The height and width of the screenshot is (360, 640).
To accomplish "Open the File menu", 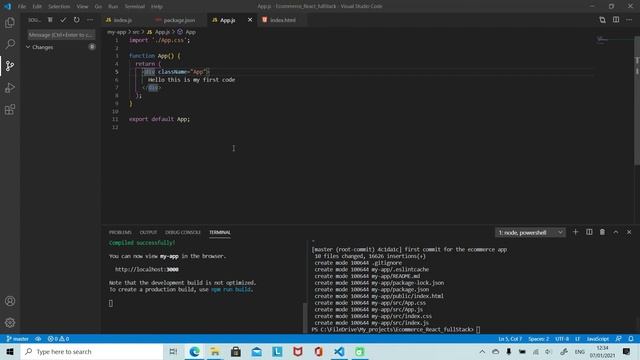I will coord(22,7).
